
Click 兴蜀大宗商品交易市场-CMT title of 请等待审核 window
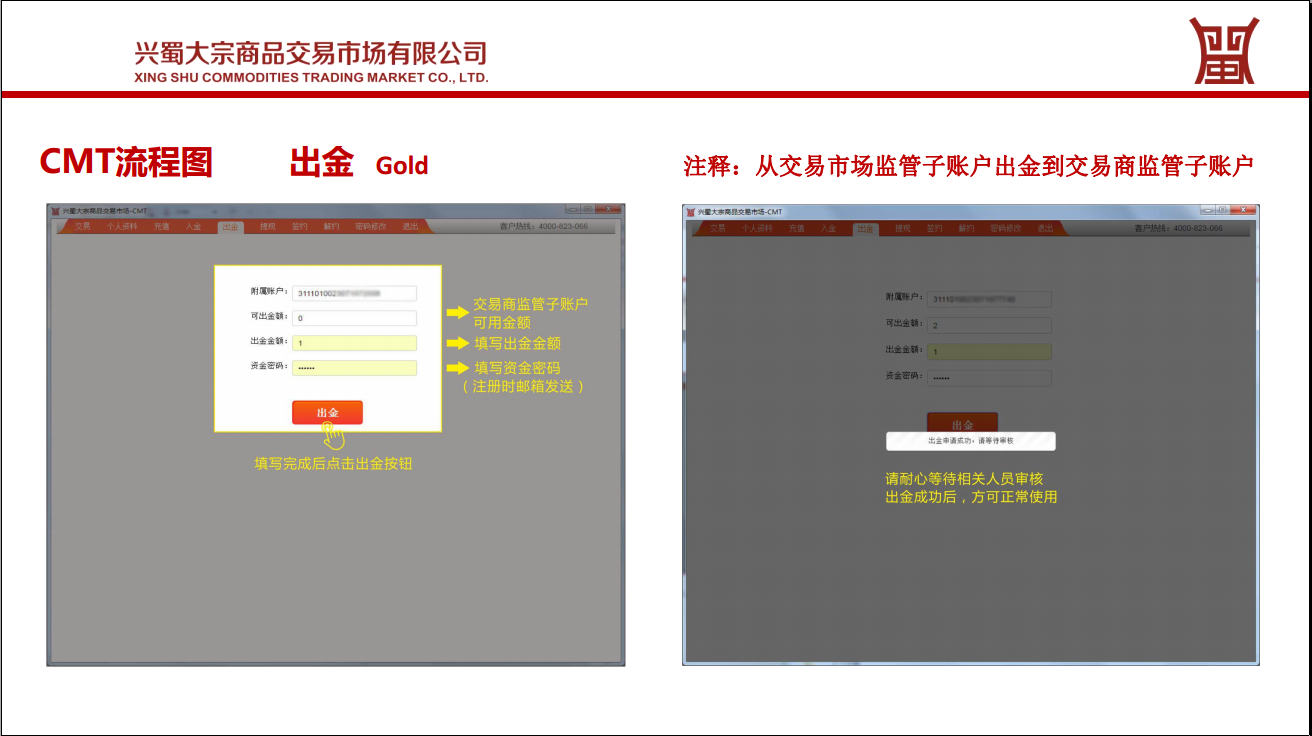(740, 212)
